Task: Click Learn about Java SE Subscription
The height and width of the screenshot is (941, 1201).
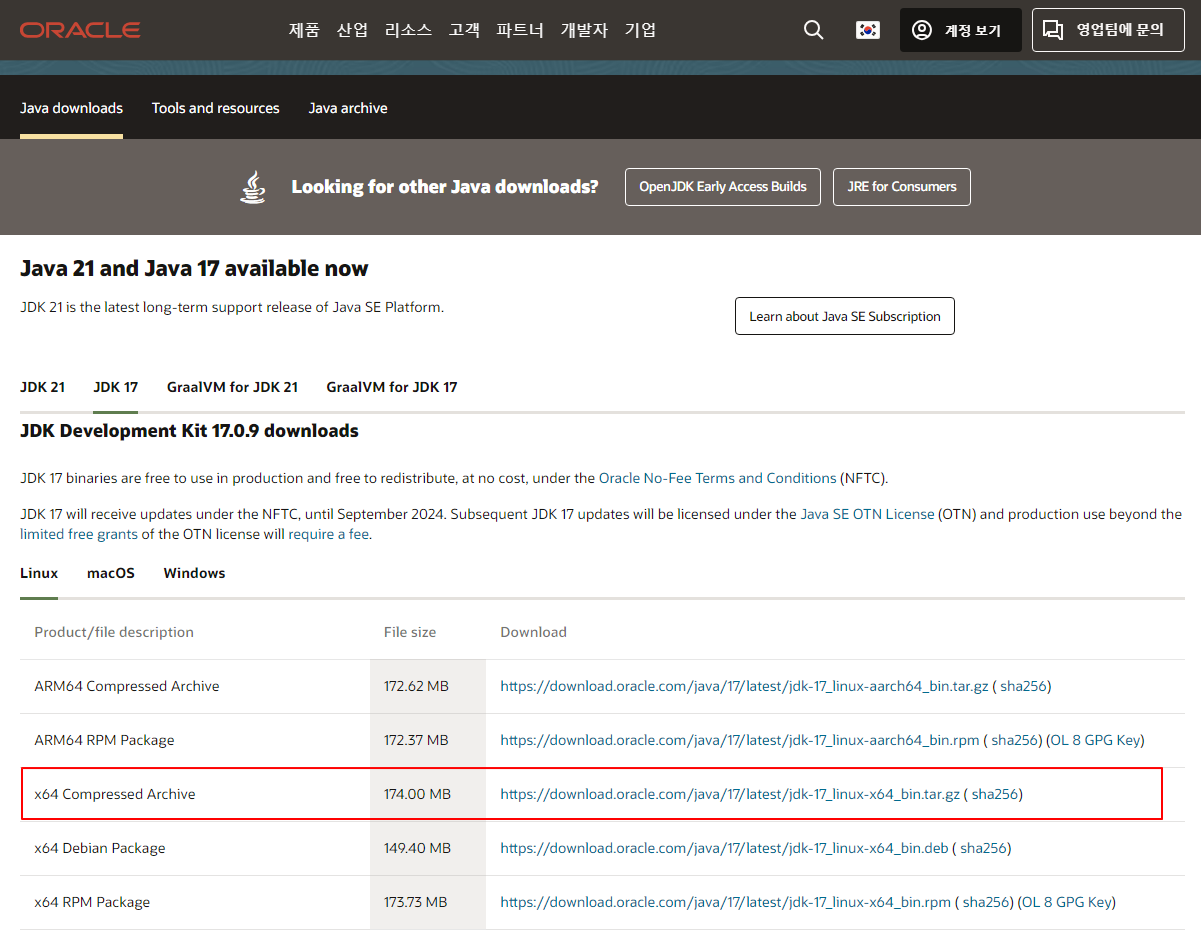Action: (845, 316)
